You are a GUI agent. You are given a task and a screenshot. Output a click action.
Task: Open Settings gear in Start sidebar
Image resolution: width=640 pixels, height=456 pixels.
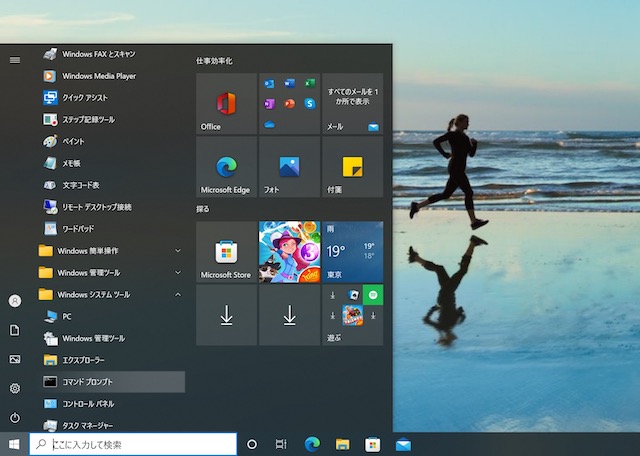tap(15, 388)
